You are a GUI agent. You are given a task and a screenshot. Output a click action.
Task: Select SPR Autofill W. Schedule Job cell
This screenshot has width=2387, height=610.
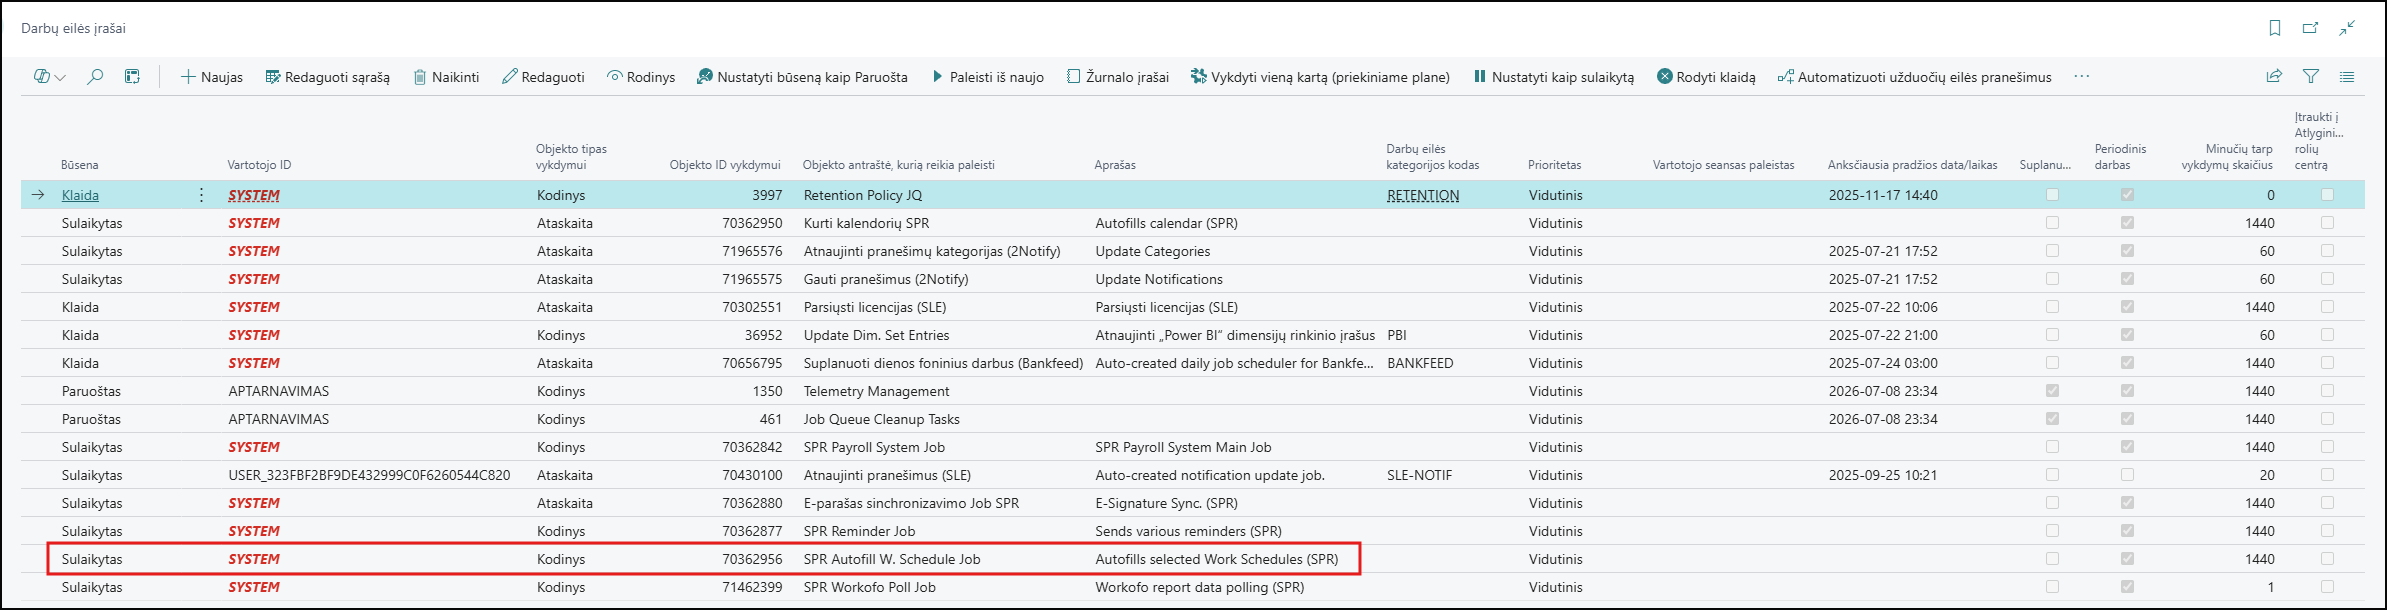pos(892,559)
